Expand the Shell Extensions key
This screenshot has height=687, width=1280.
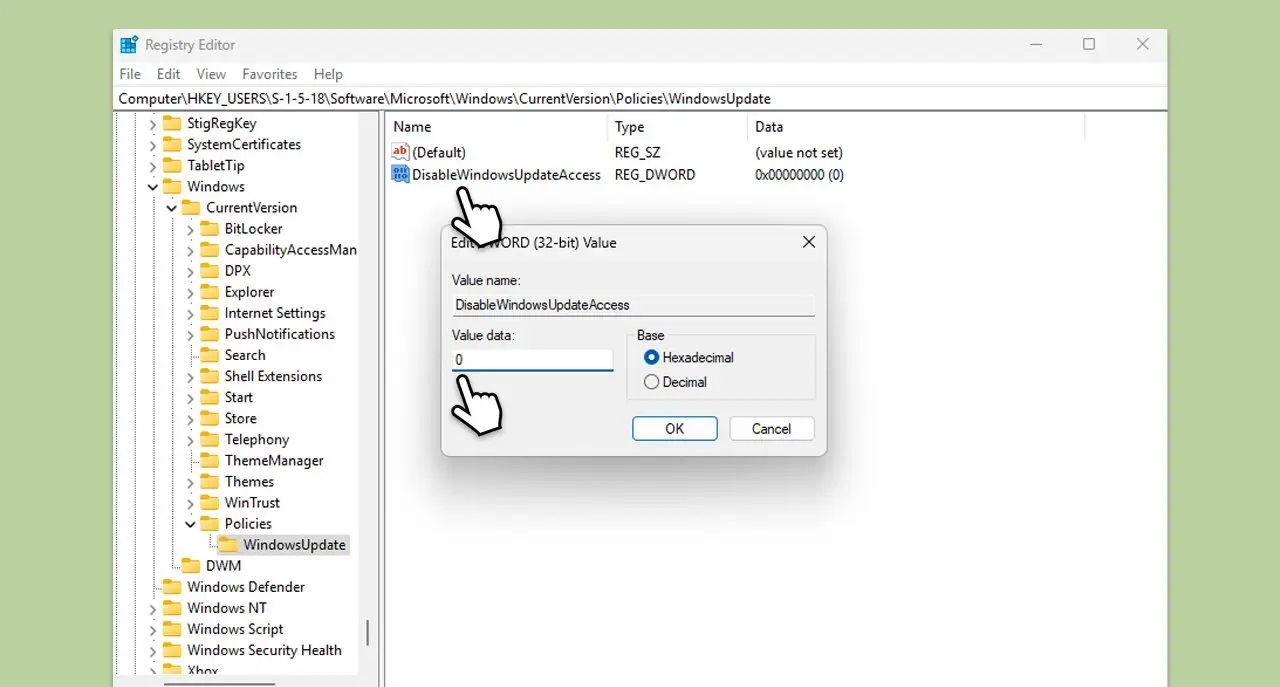click(x=190, y=376)
